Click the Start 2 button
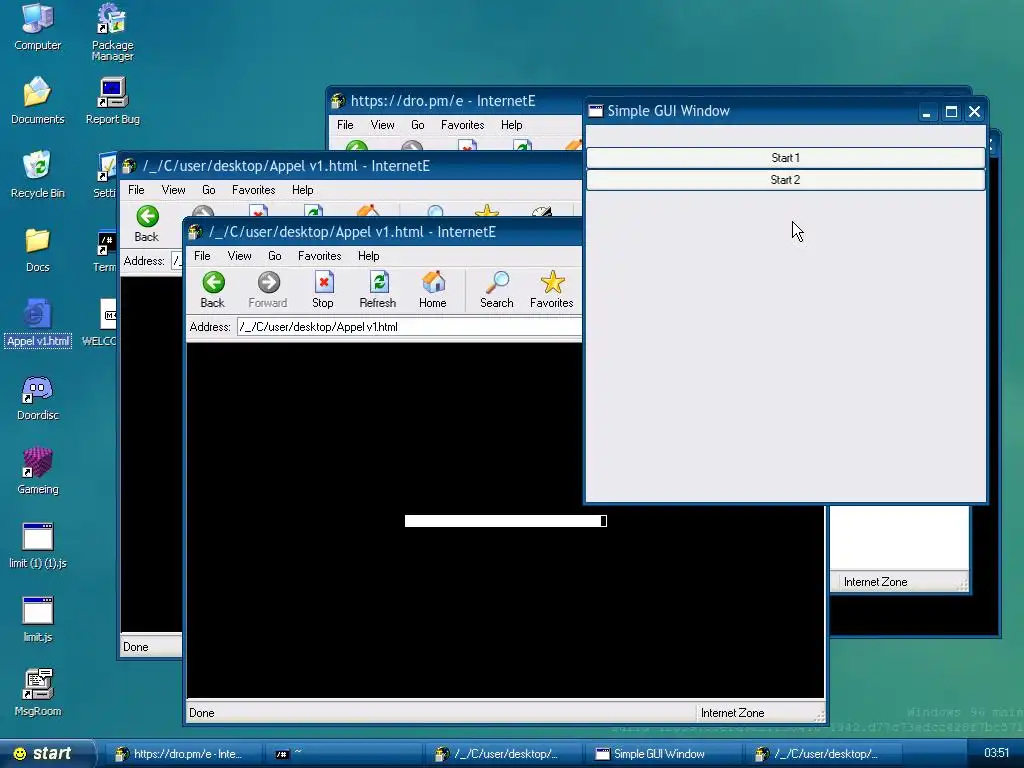The height and width of the screenshot is (768, 1024). coord(785,180)
